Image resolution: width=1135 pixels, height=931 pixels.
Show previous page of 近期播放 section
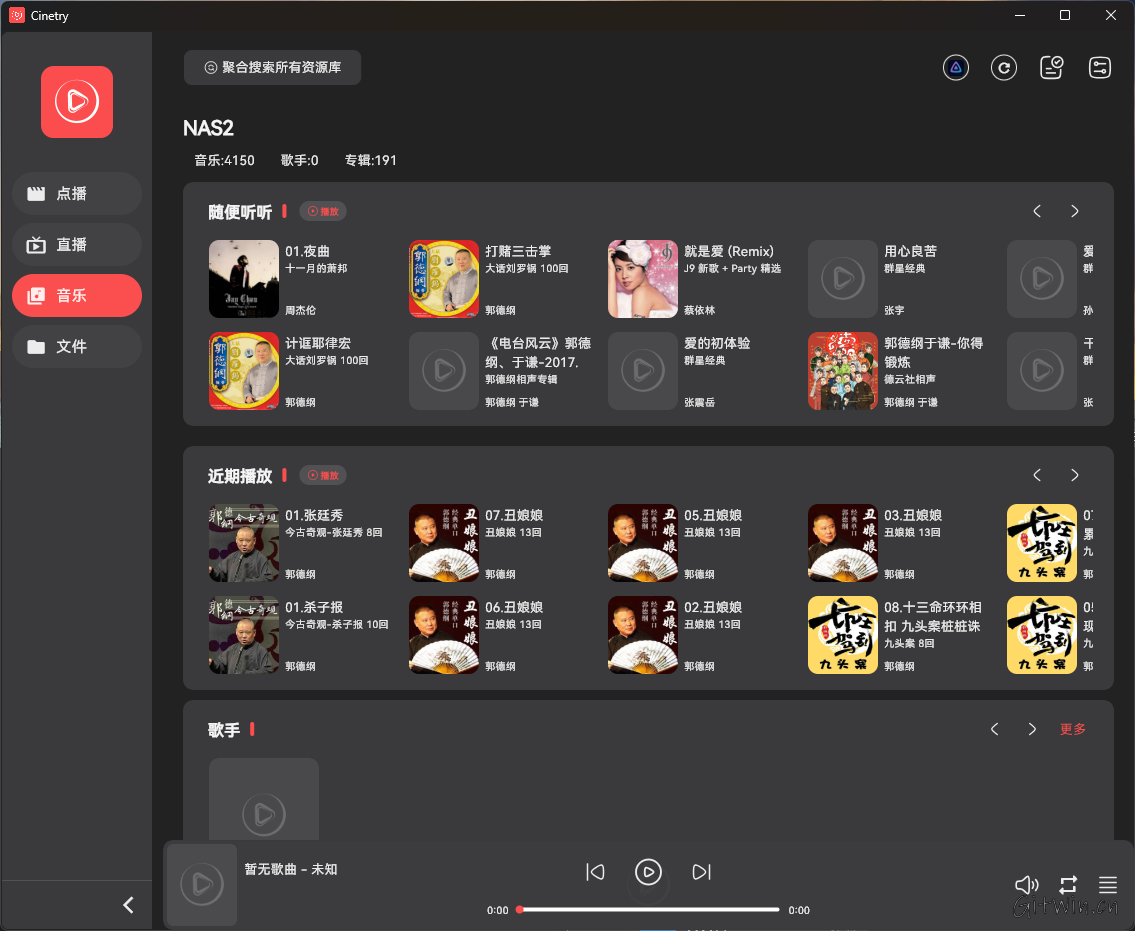click(1037, 475)
